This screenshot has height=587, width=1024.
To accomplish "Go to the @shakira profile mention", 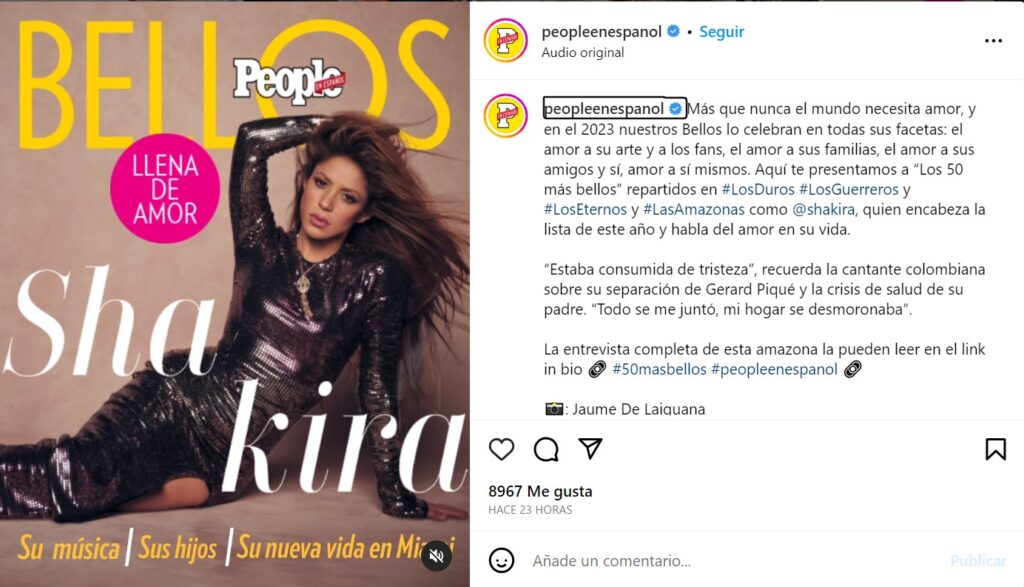I will [824, 210].
